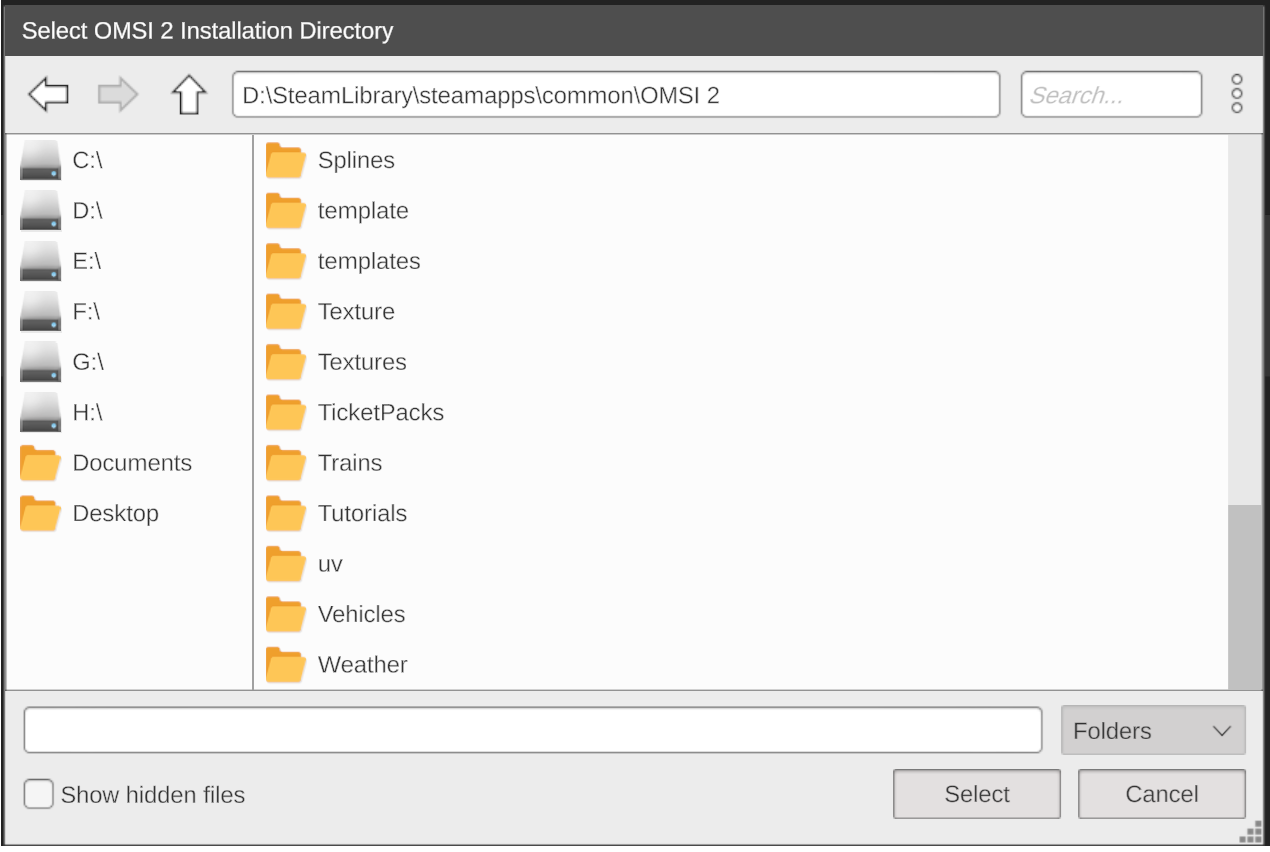This screenshot has height=852, width=1270.
Task: Click the Textures folder icon
Action: (x=286, y=362)
